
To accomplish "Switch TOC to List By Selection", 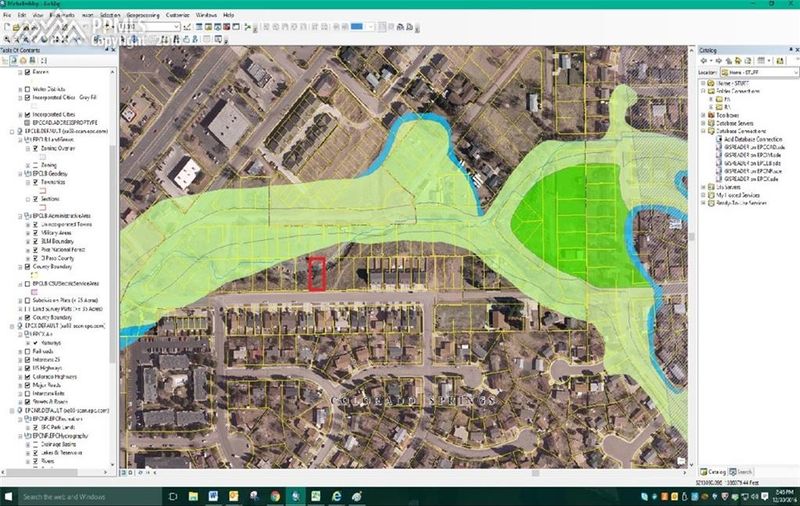I will point(32,60).
